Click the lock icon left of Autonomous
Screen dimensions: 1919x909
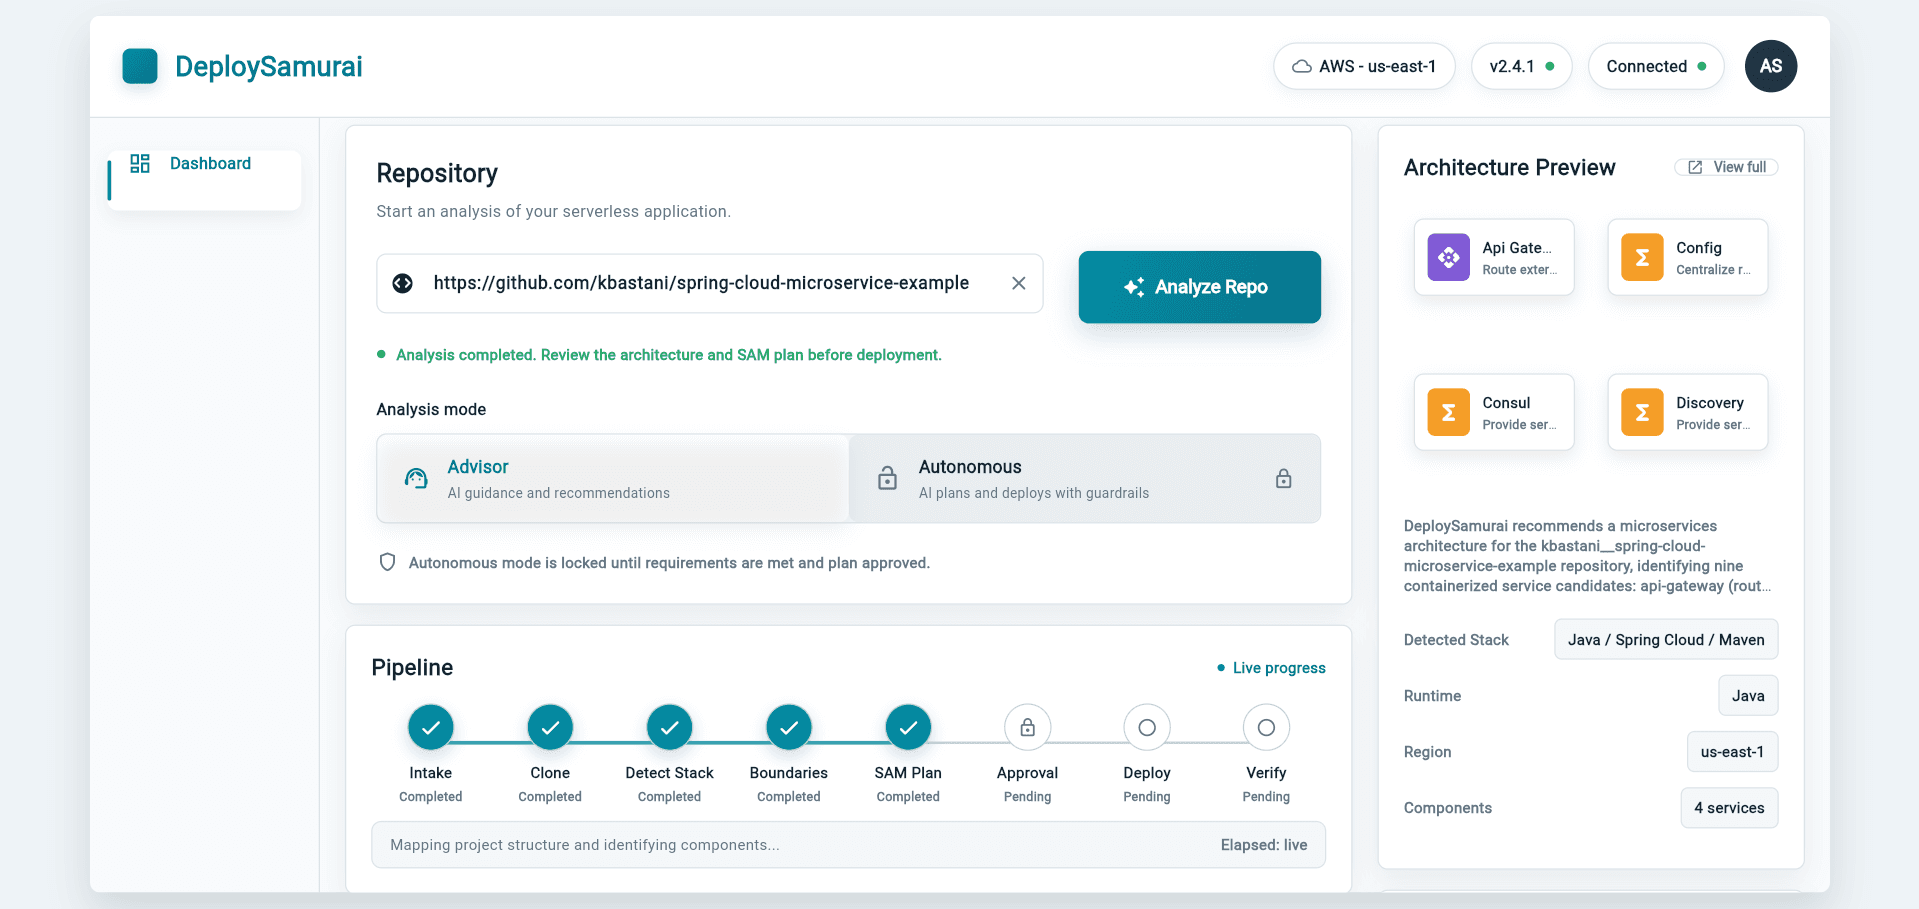[x=887, y=478]
